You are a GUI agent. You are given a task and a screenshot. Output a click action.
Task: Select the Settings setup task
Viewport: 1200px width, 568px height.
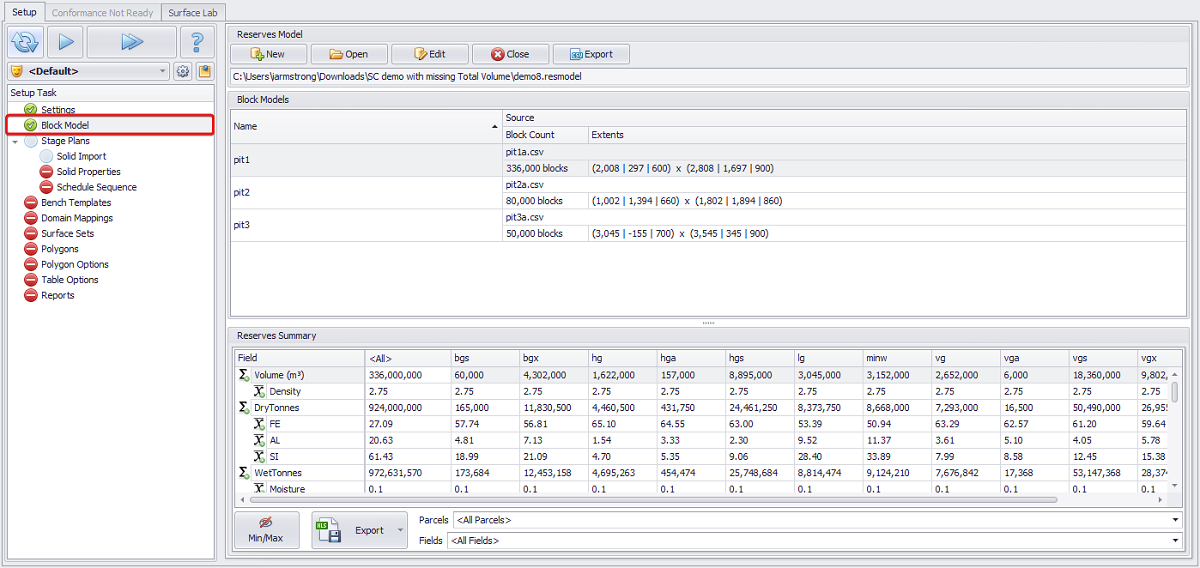pos(58,110)
